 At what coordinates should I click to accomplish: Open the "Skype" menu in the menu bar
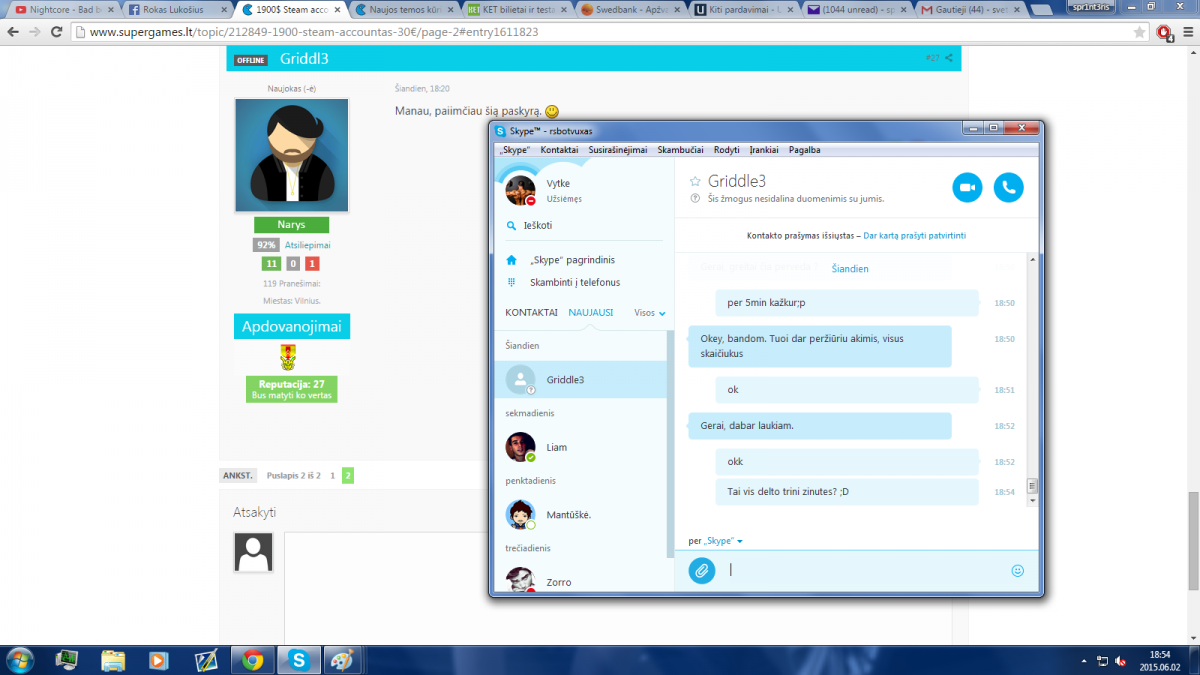(514, 150)
